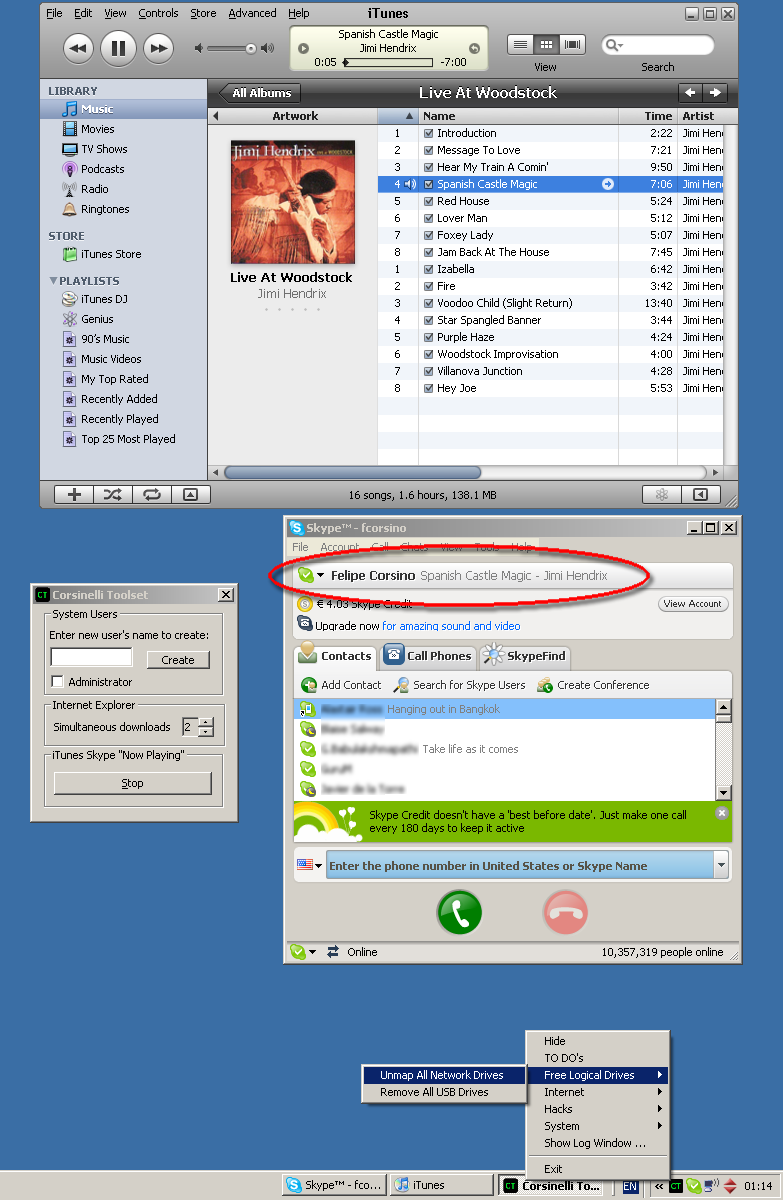This screenshot has height=1200, width=783.
Task: Collapse the PLAYLISTS section
Action: (54, 281)
